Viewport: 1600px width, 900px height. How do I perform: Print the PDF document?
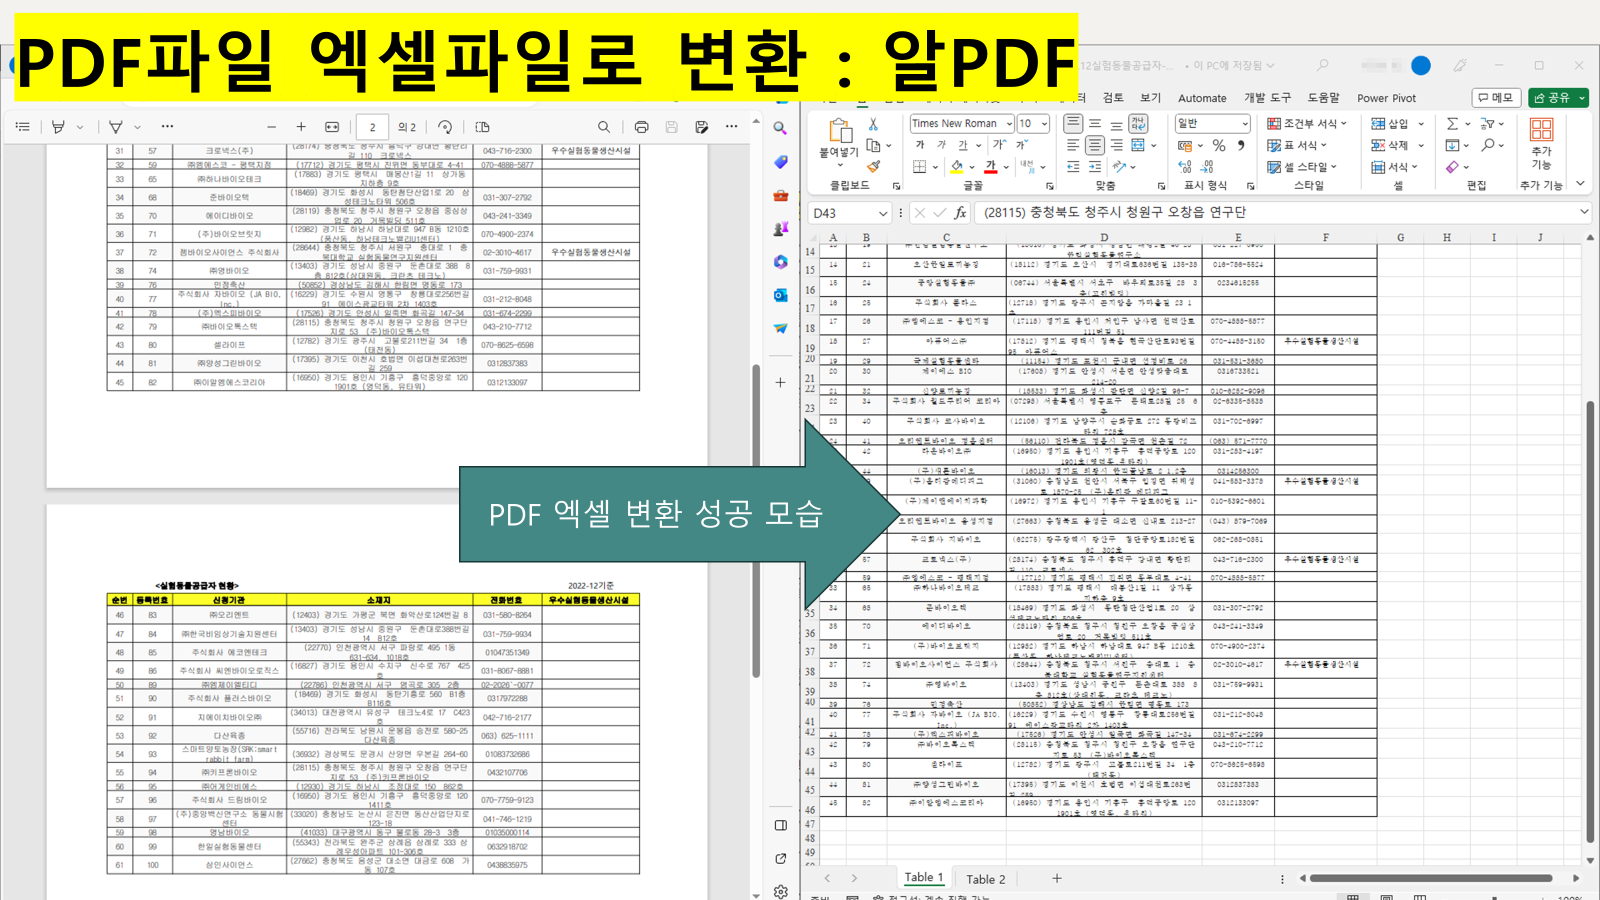point(641,127)
